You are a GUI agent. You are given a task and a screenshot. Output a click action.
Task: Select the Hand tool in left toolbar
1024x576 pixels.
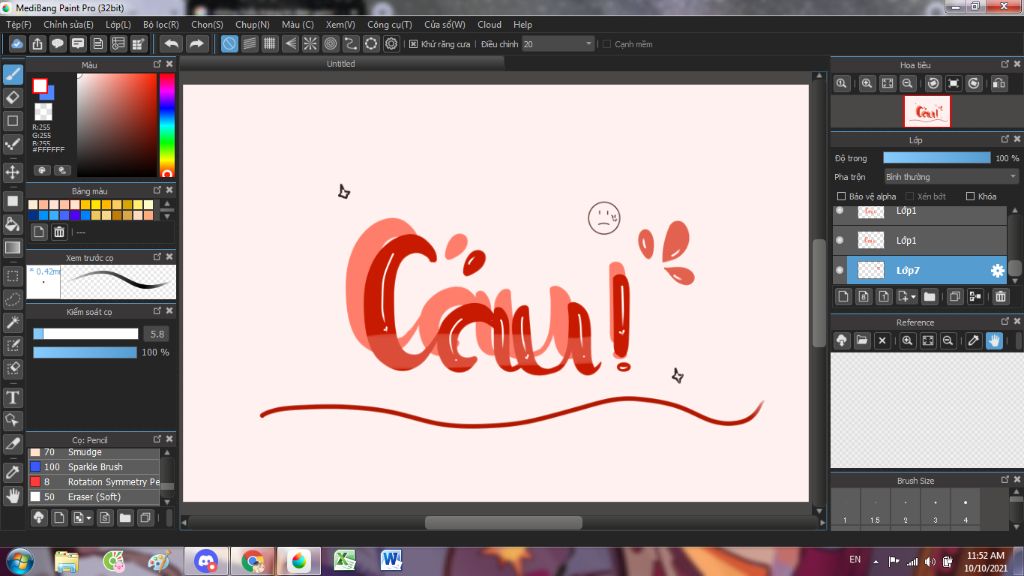(x=12, y=496)
